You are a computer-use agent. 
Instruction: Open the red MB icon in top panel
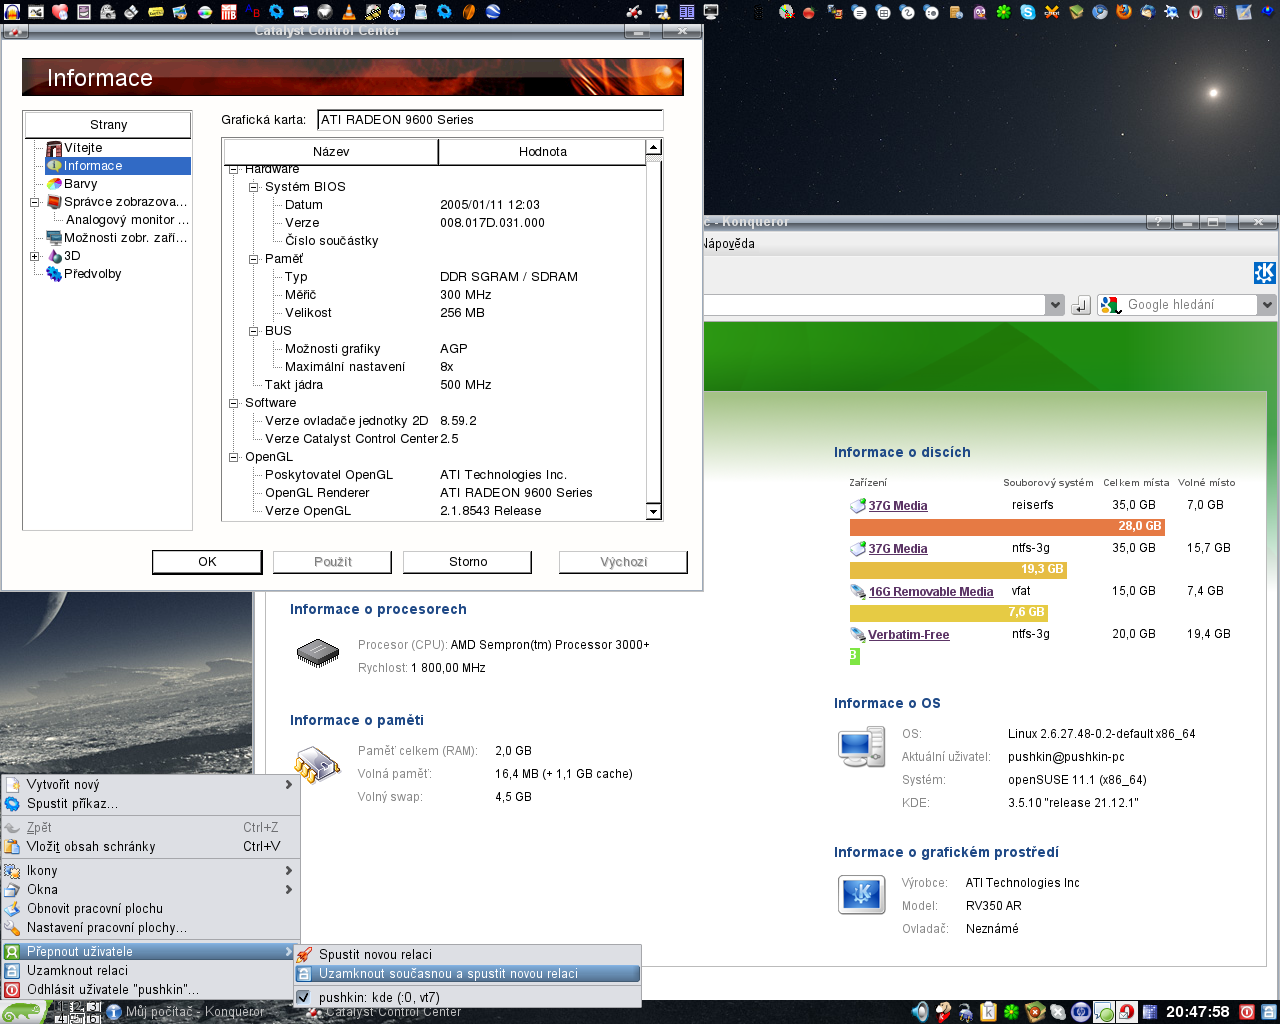(229, 12)
